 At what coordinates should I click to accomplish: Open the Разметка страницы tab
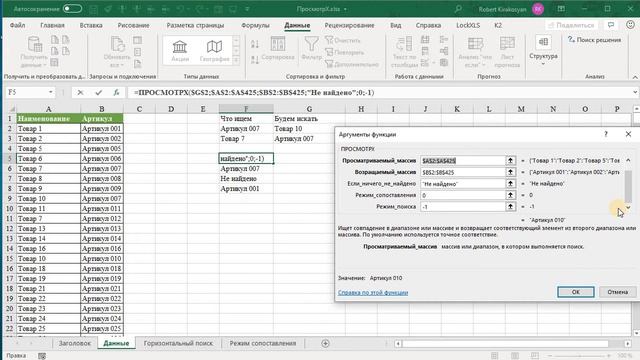coord(195,25)
